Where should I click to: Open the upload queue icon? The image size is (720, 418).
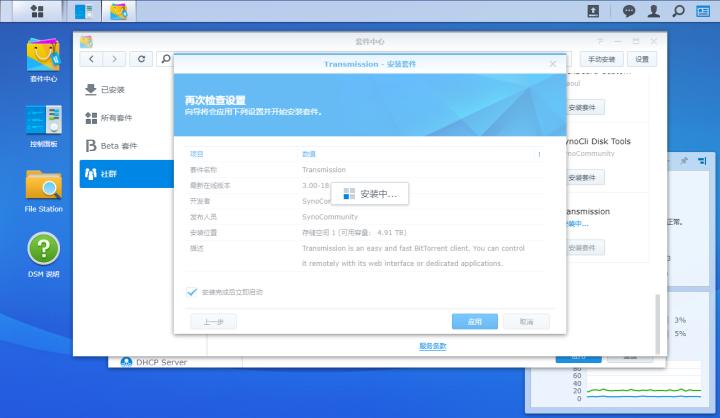click(x=593, y=11)
